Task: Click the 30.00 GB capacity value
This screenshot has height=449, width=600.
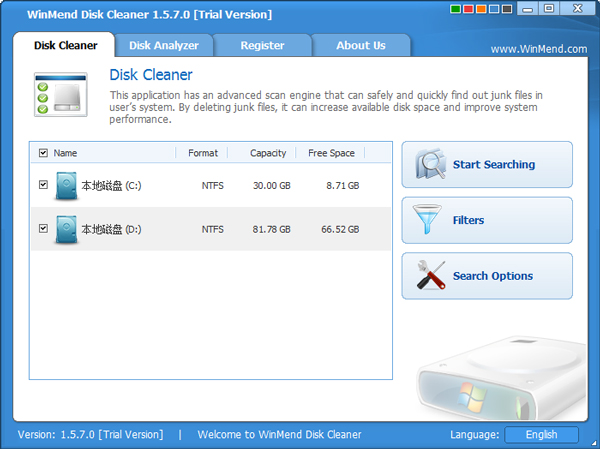Action: tap(272, 186)
